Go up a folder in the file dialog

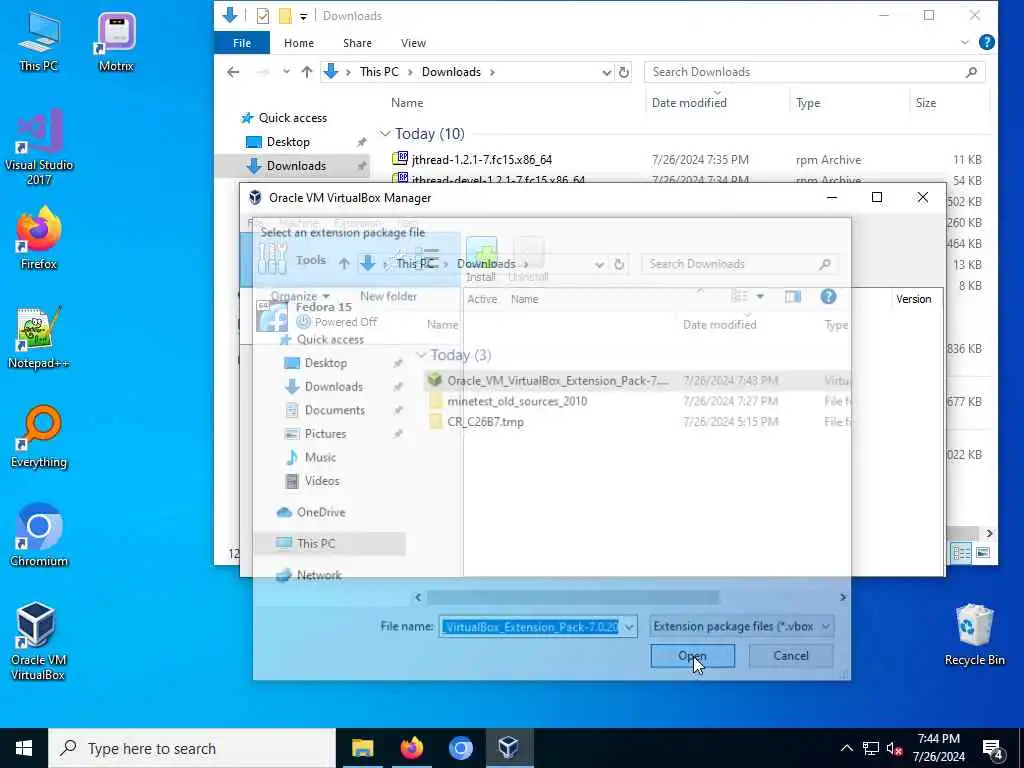(344, 264)
